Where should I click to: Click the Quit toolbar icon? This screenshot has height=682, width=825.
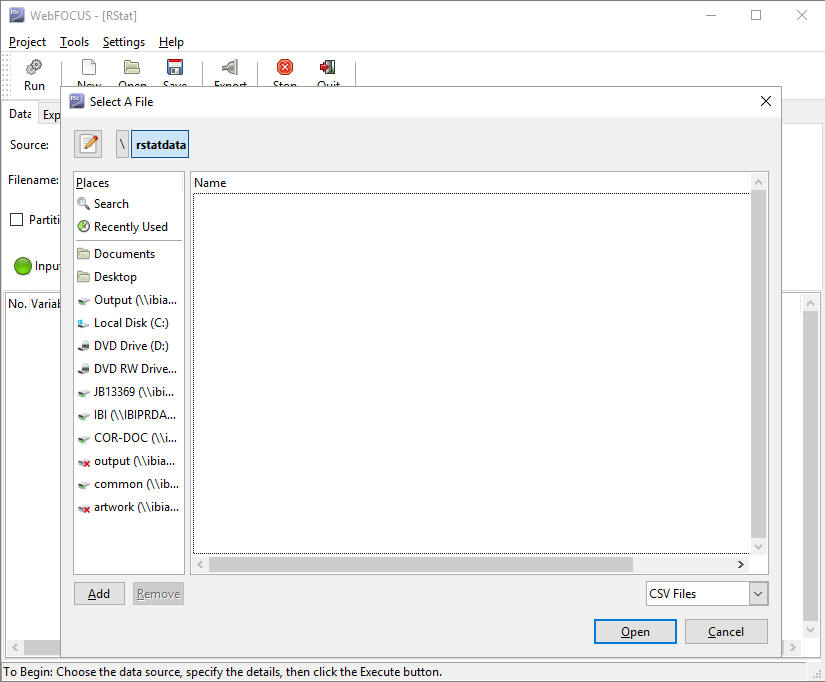[x=328, y=67]
